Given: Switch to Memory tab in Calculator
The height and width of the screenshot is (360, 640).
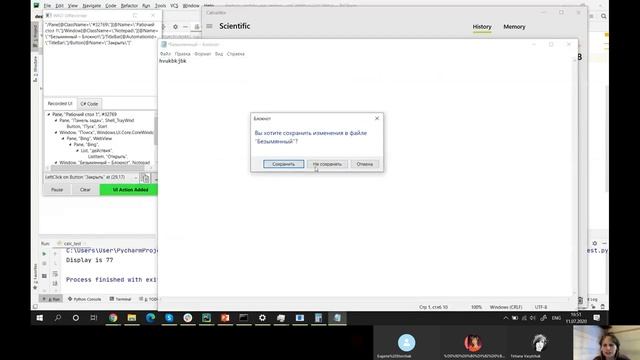Looking at the screenshot, I should (514, 27).
